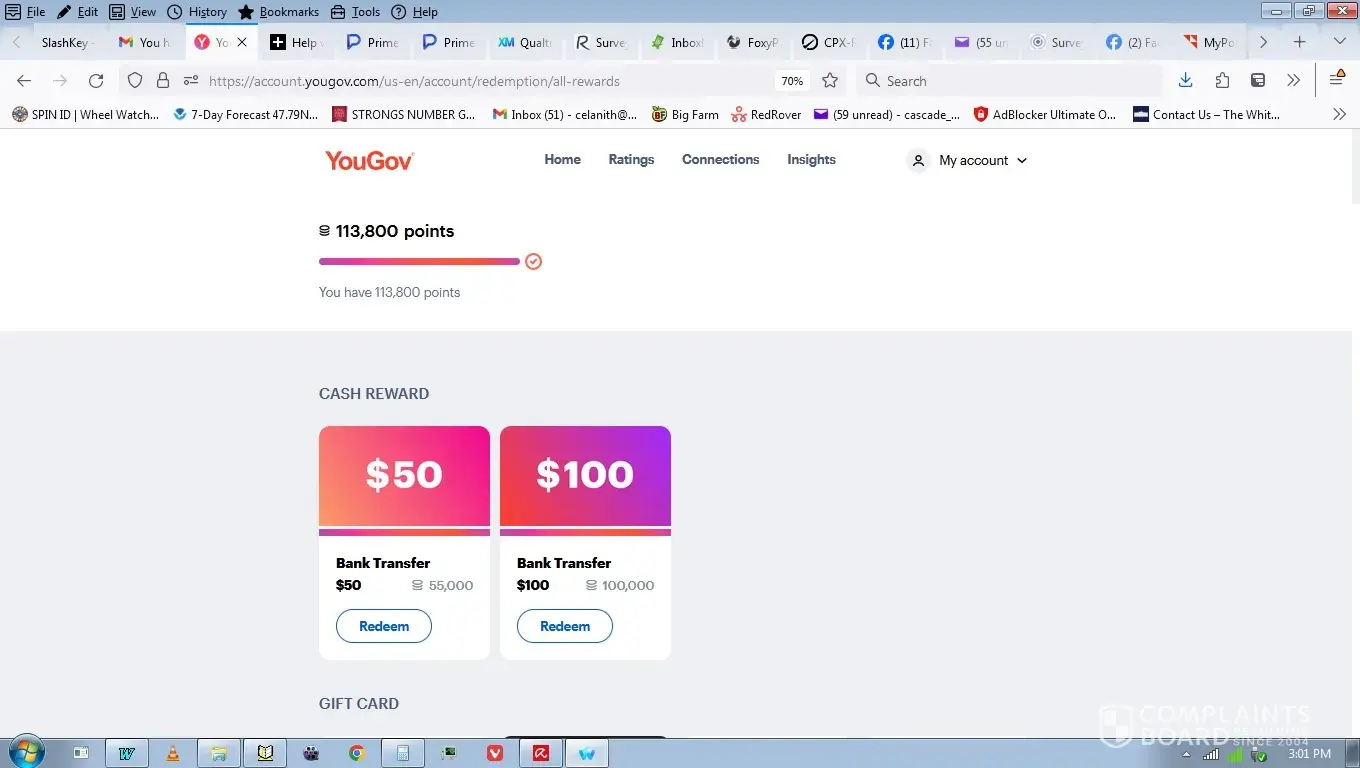This screenshot has width=1360, height=768.
Task: Open the Connections page
Action: click(720, 160)
